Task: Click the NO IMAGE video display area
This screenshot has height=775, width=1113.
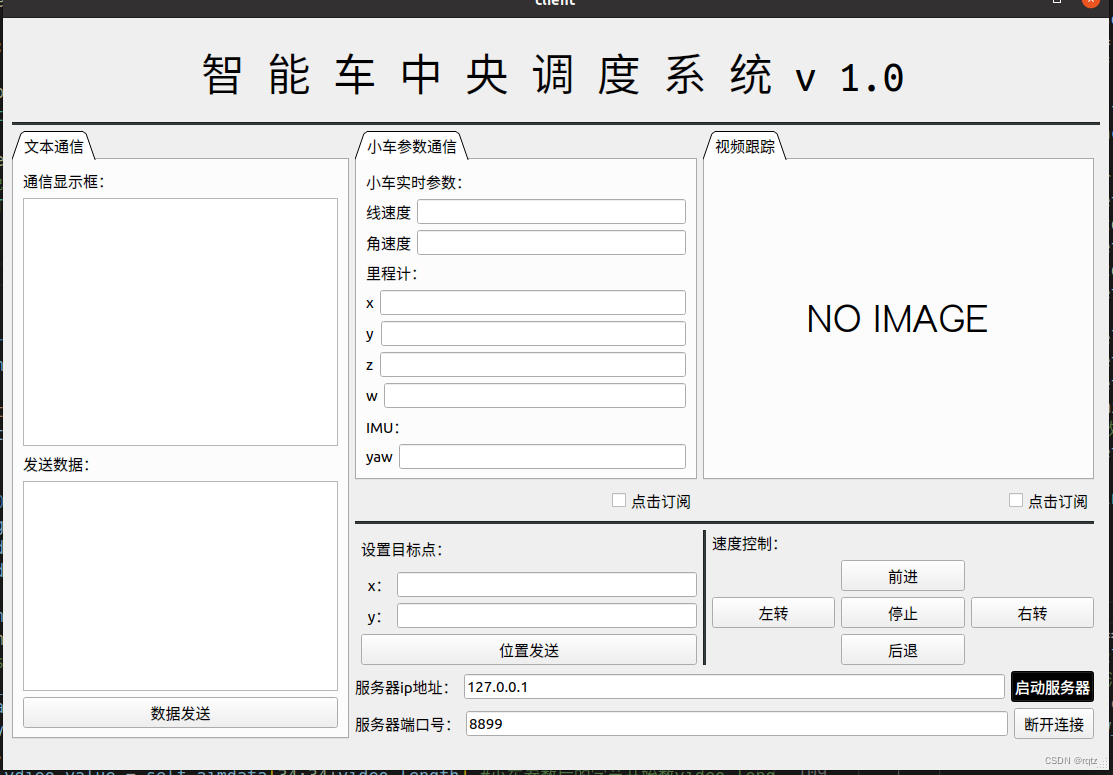Action: (x=897, y=319)
